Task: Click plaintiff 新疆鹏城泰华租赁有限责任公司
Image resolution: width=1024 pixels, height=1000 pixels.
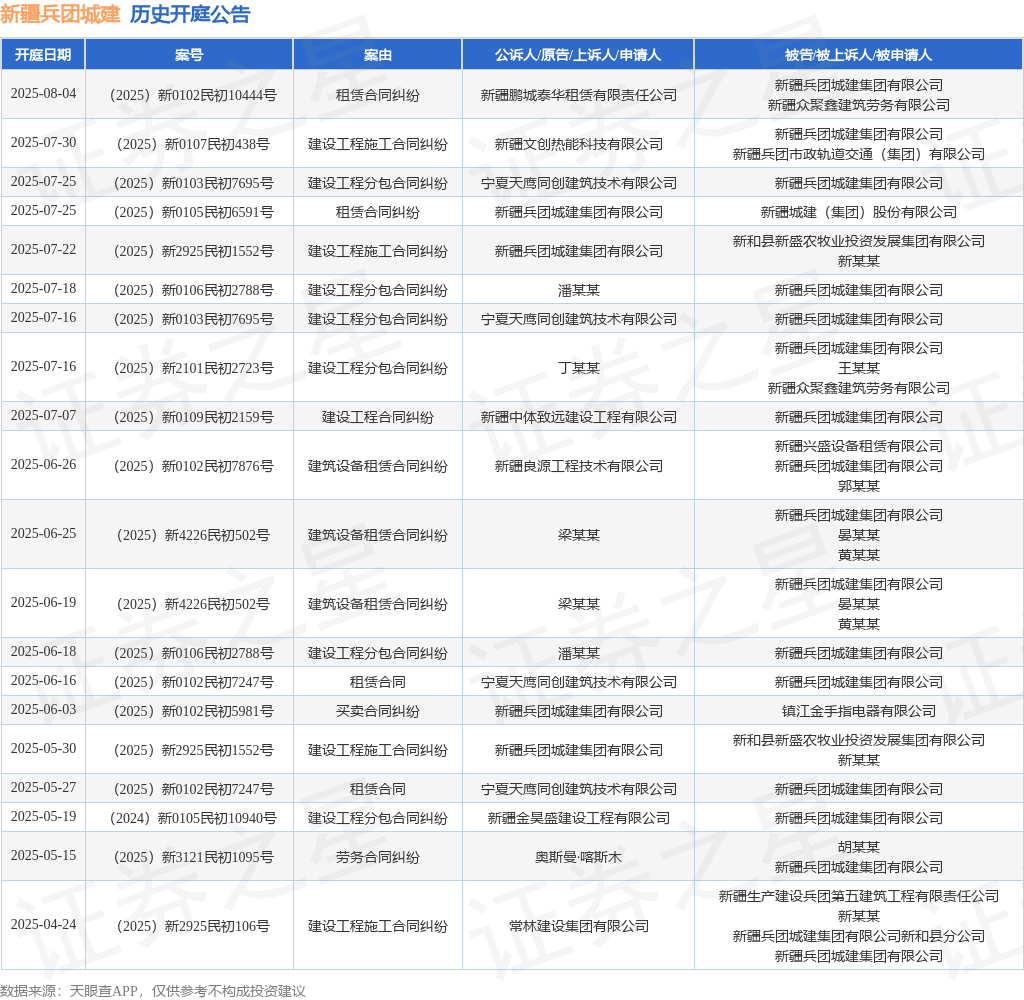Action: (x=579, y=95)
